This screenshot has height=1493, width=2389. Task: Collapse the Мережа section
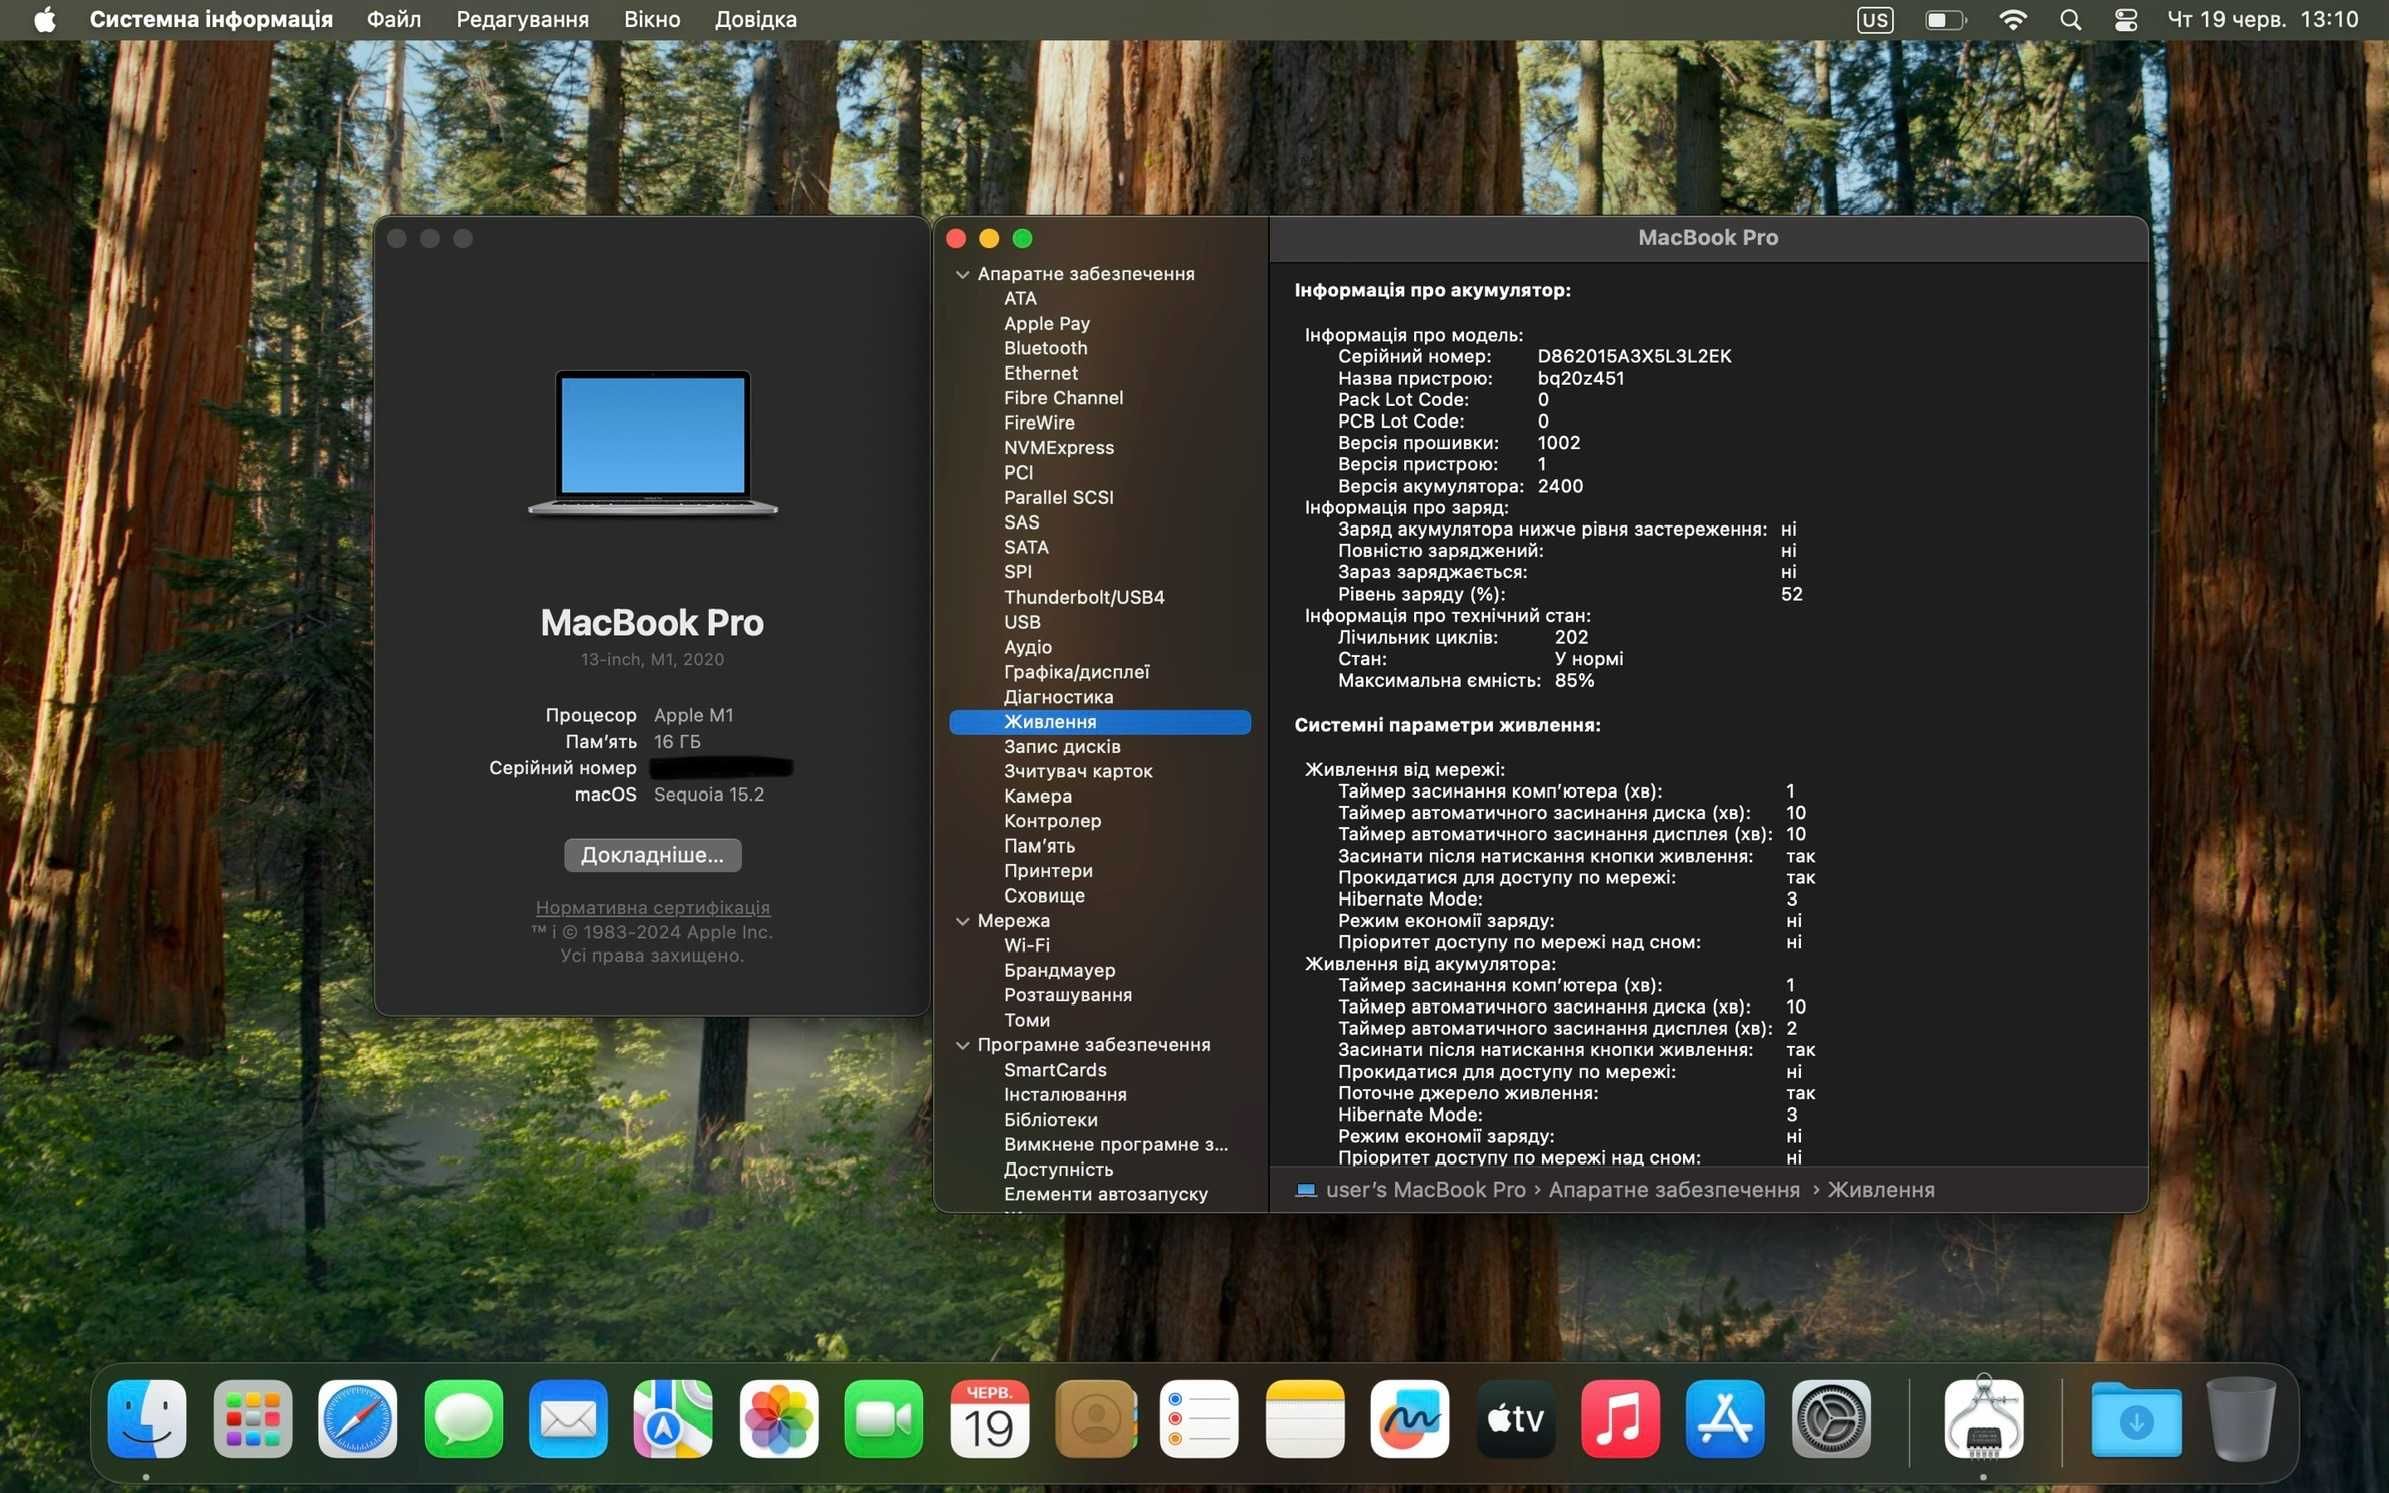[x=962, y=921]
